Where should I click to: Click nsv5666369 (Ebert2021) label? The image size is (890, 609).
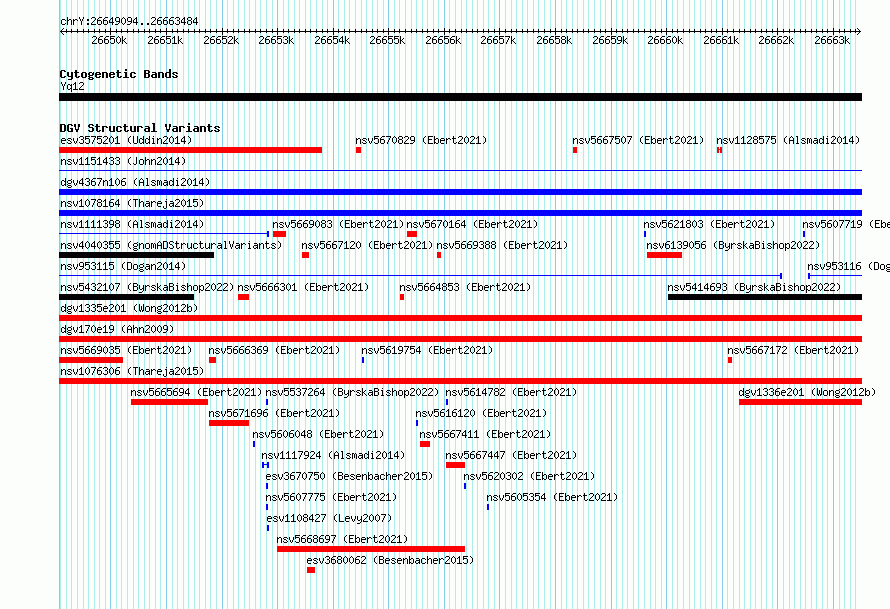pyautogui.click(x=274, y=350)
